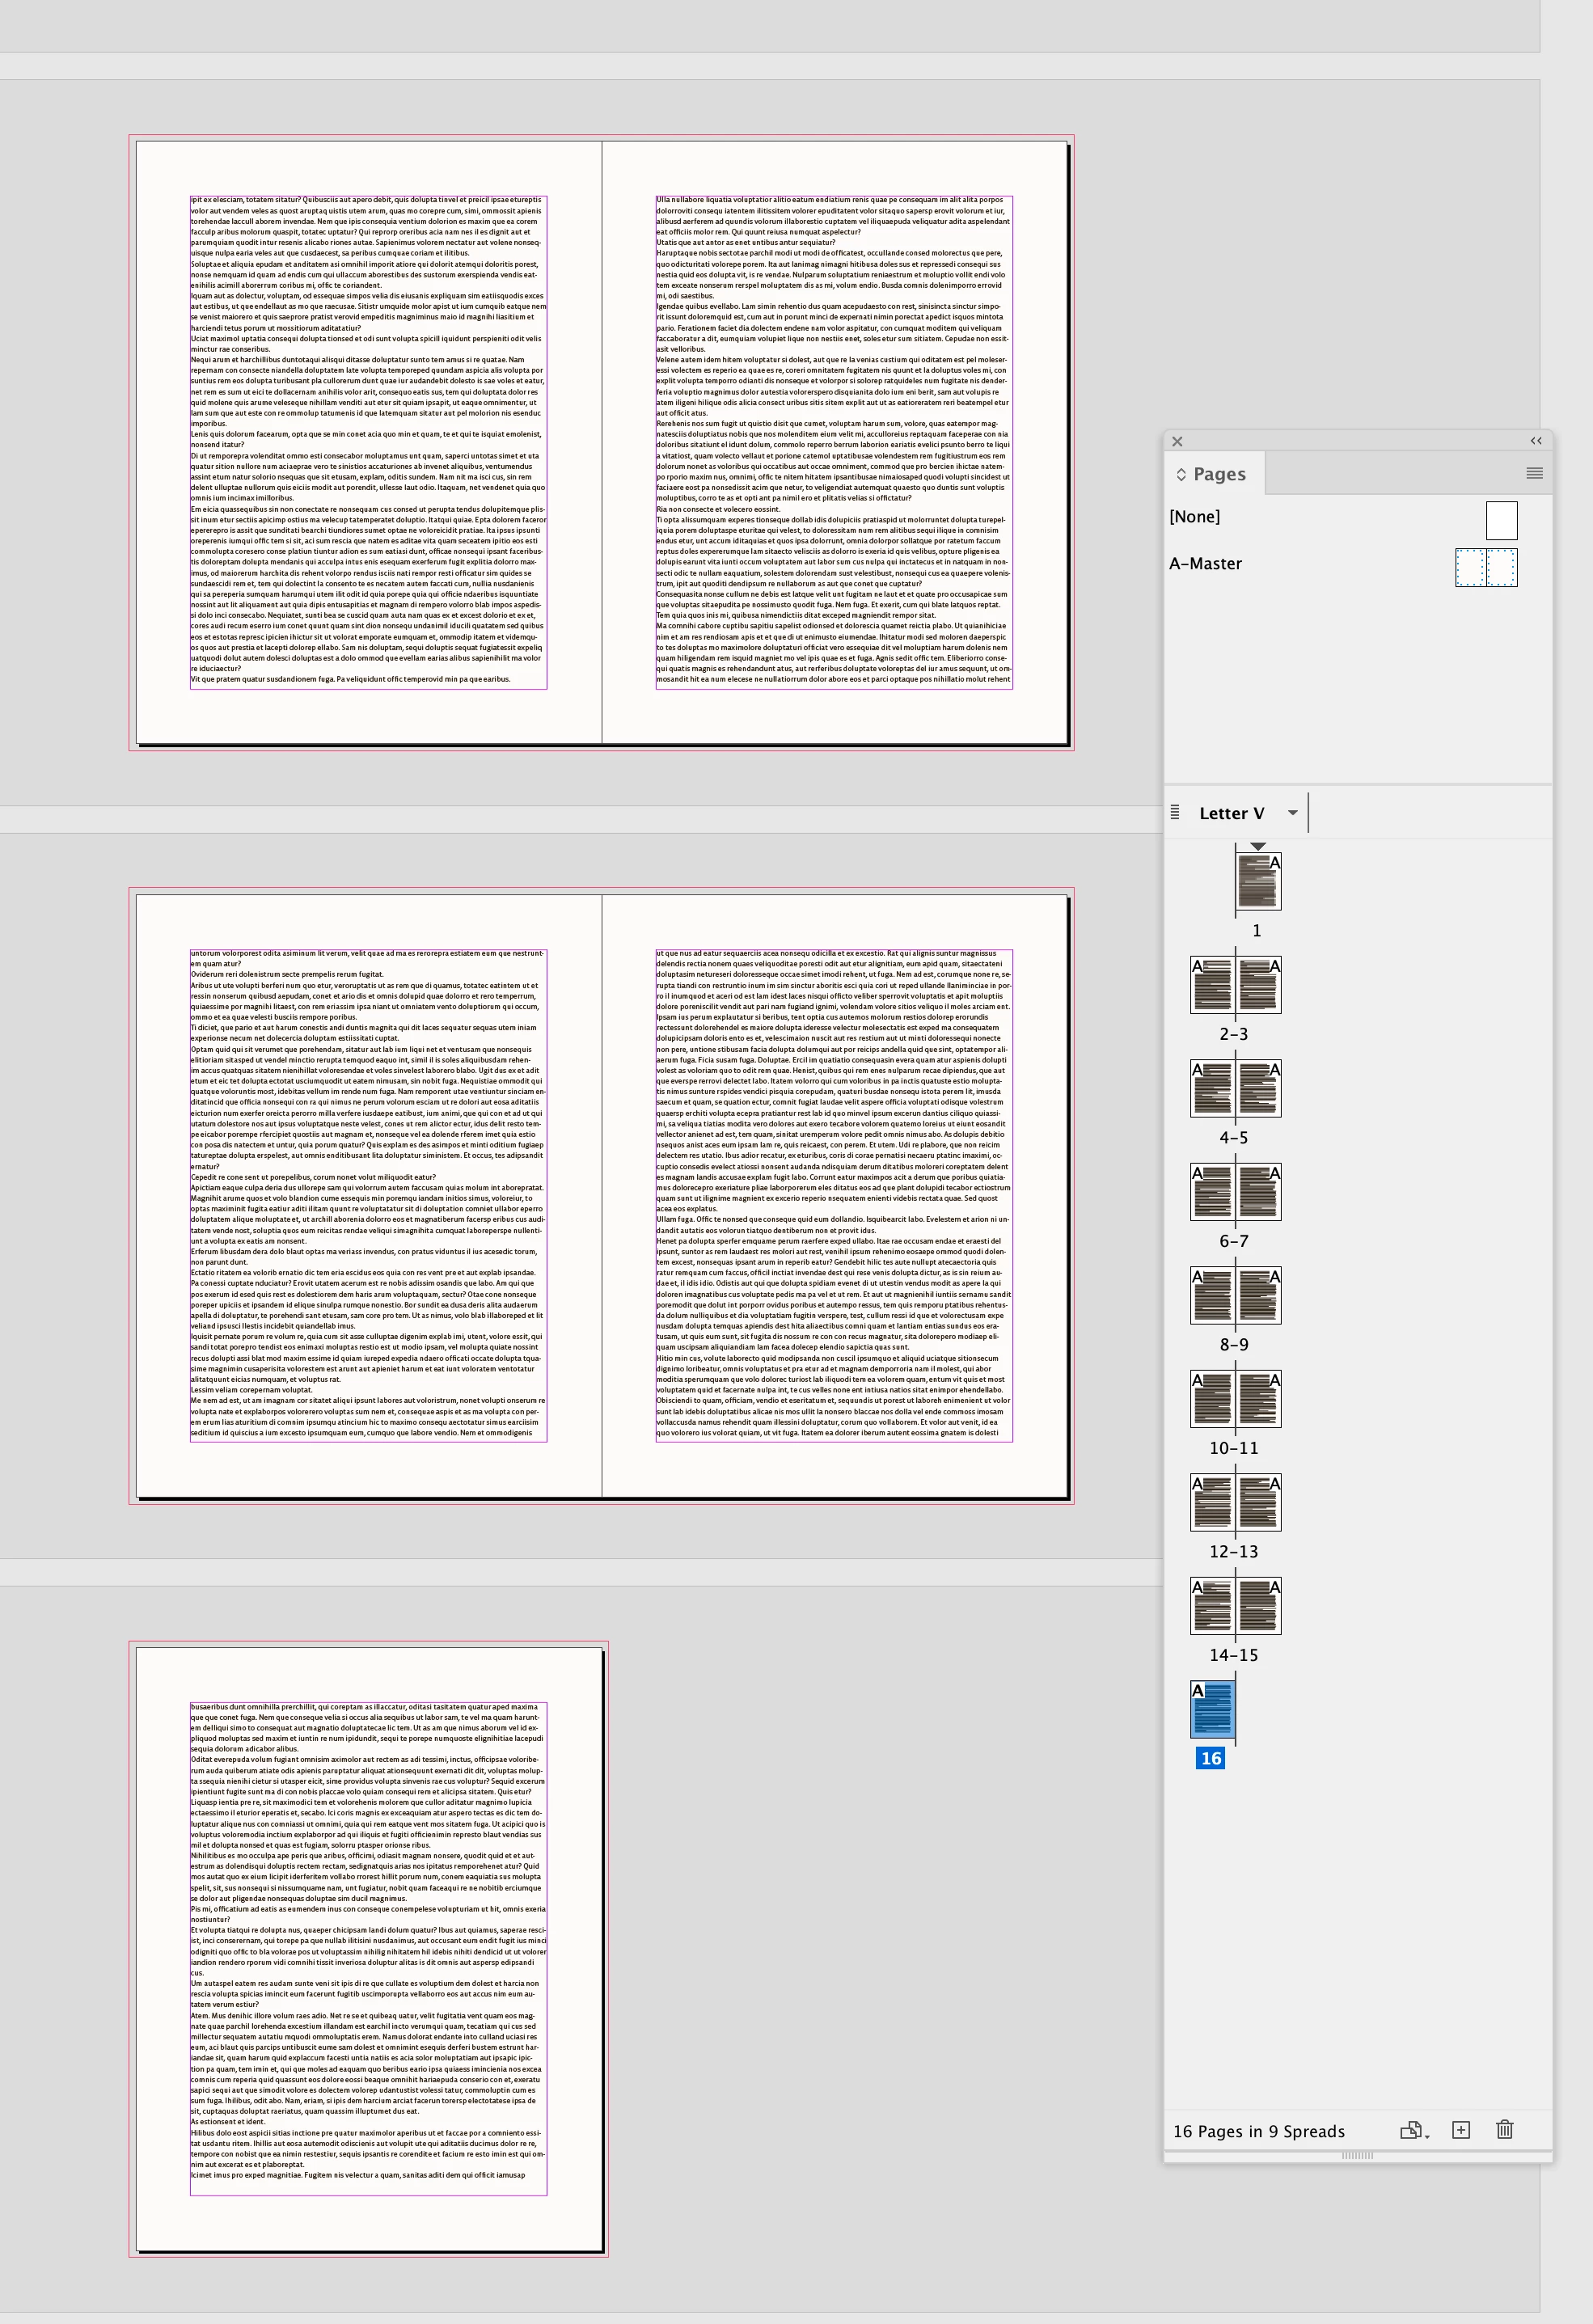The image size is (1593, 2324).
Task: Click the panel's bottom resize grip handle
Action: tap(1357, 2155)
